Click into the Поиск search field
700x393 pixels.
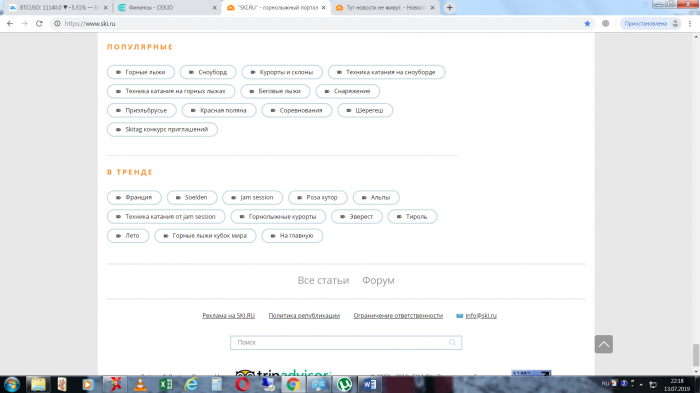pyautogui.click(x=346, y=343)
